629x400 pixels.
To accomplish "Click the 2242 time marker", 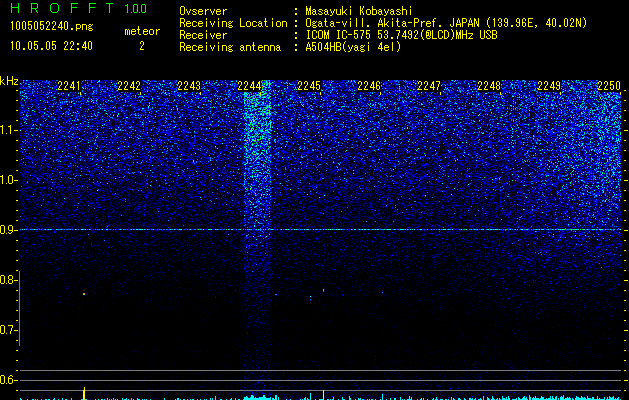I will 129,86.
